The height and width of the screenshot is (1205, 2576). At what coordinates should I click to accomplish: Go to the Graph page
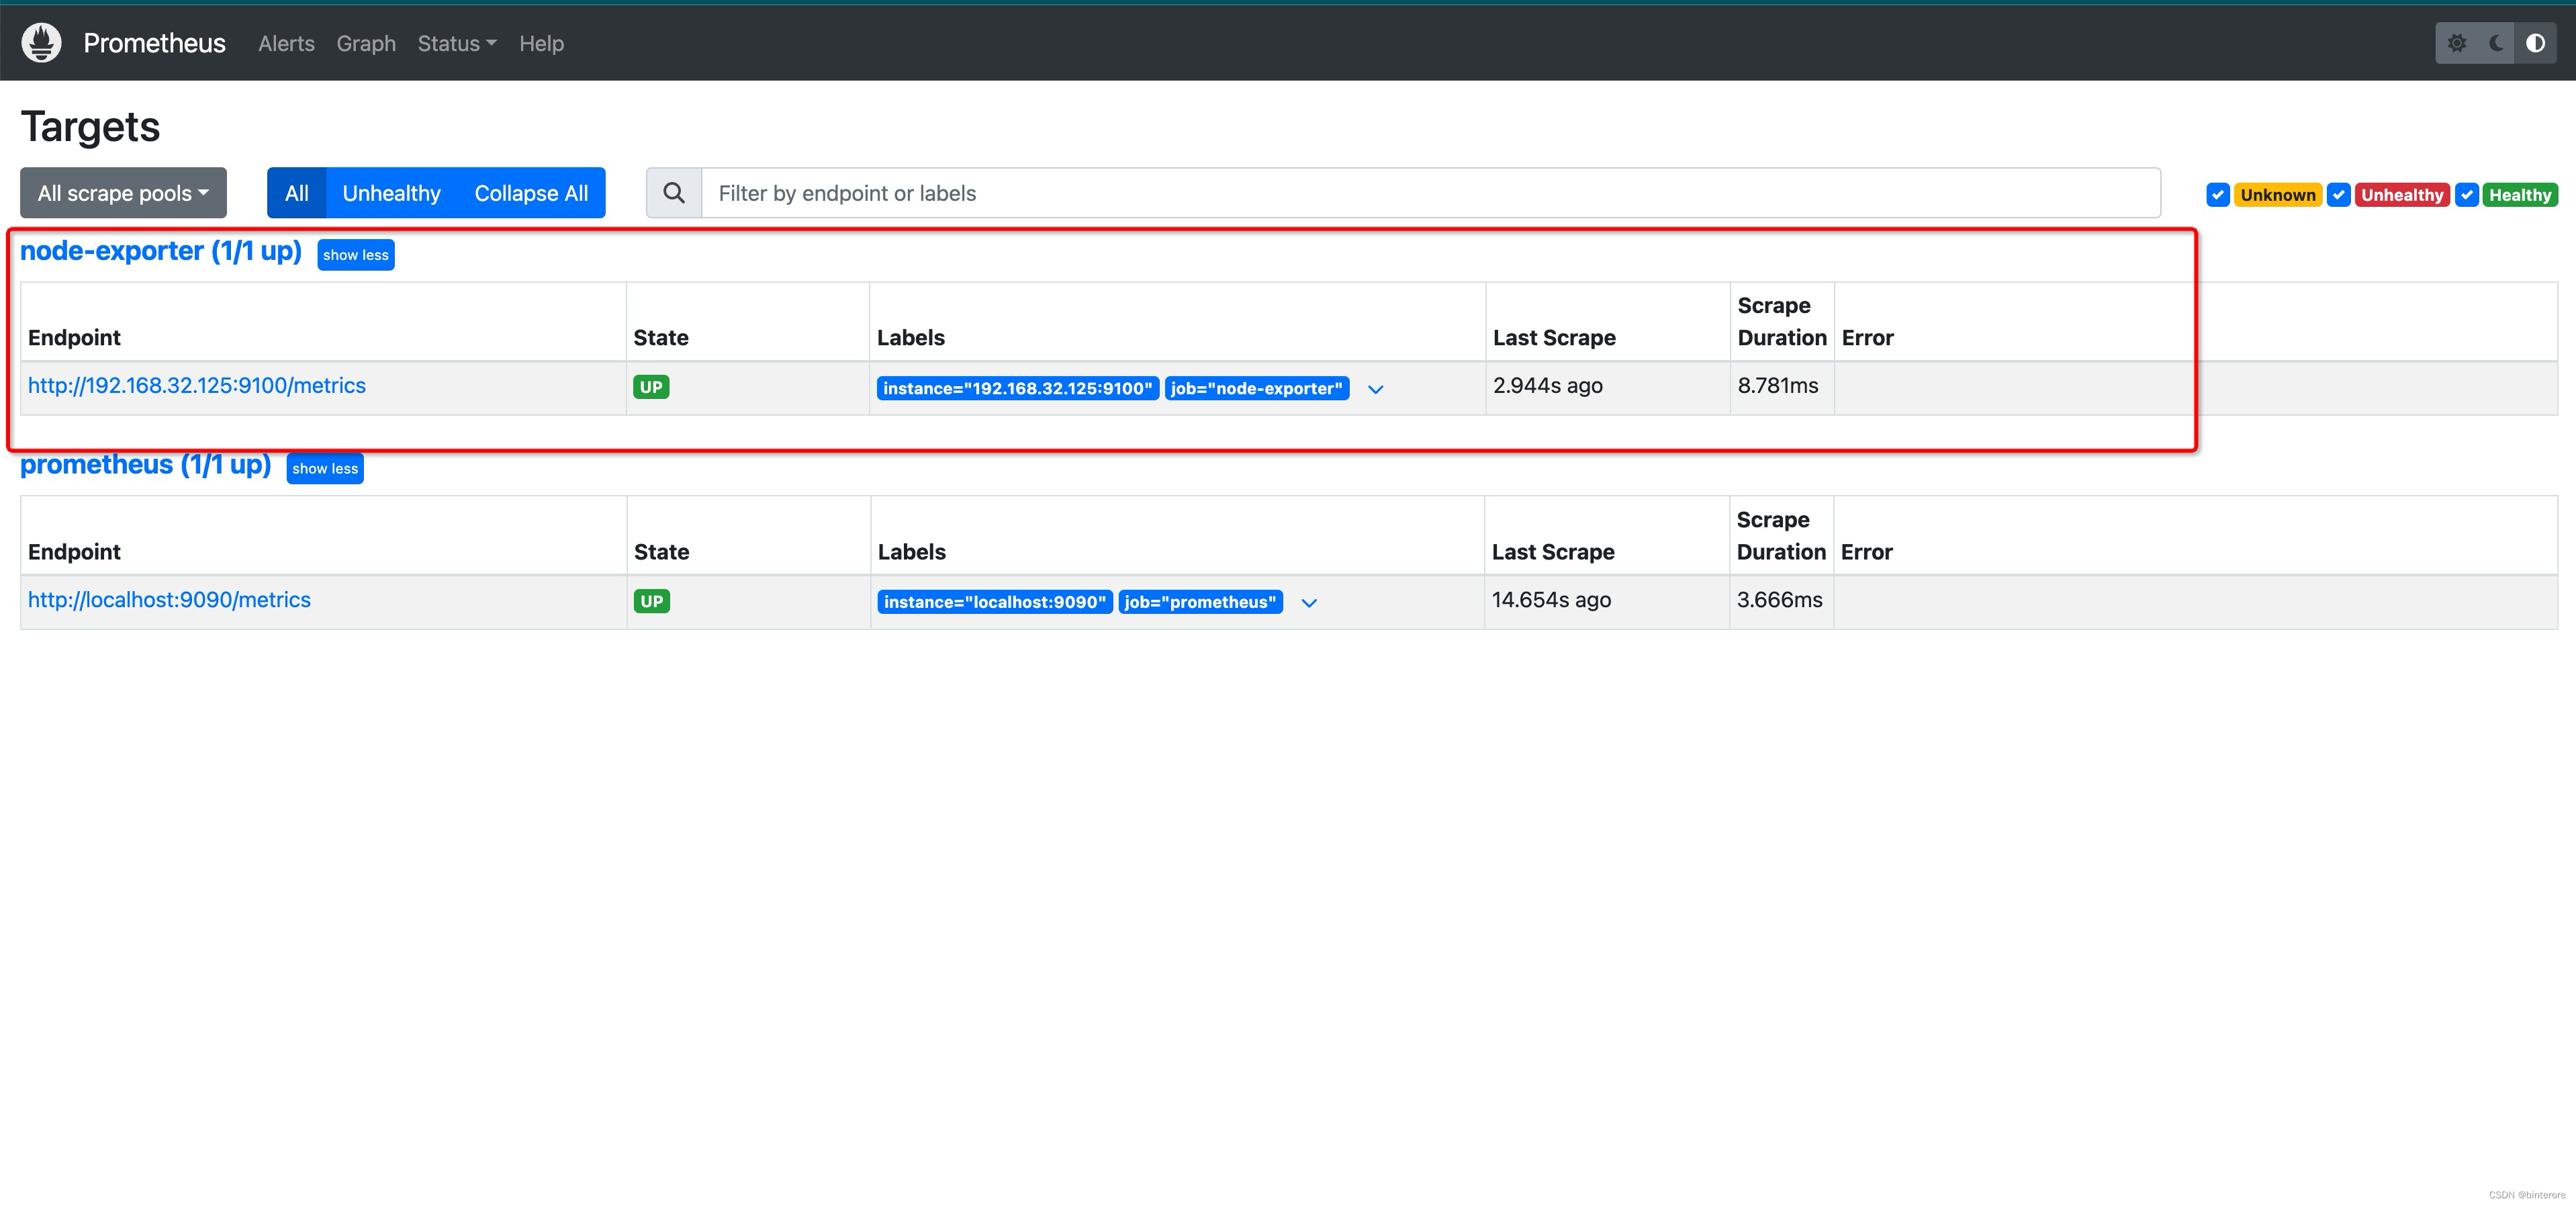coord(366,43)
